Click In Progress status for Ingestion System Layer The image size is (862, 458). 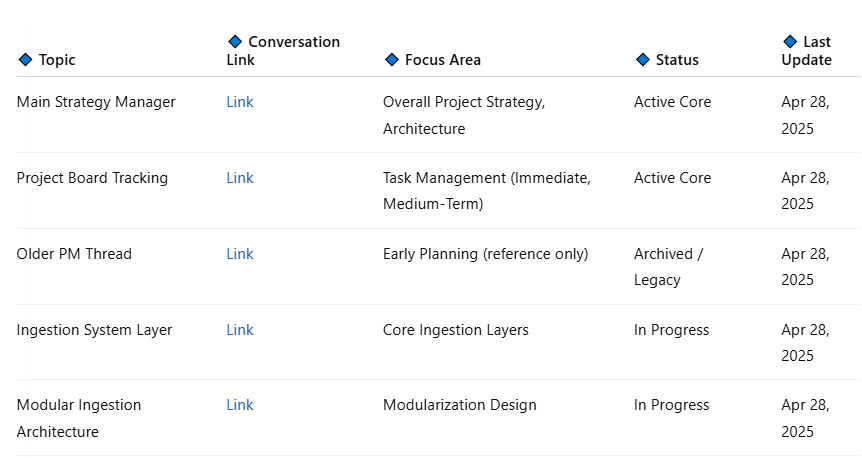(x=671, y=329)
